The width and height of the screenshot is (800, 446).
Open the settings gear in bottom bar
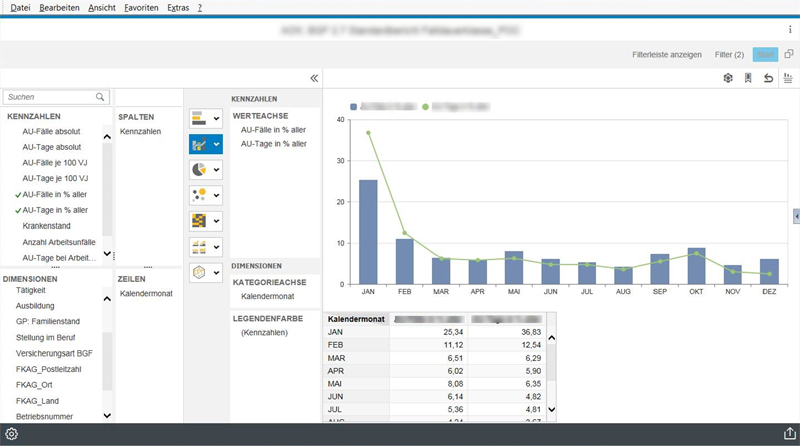click(12, 434)
